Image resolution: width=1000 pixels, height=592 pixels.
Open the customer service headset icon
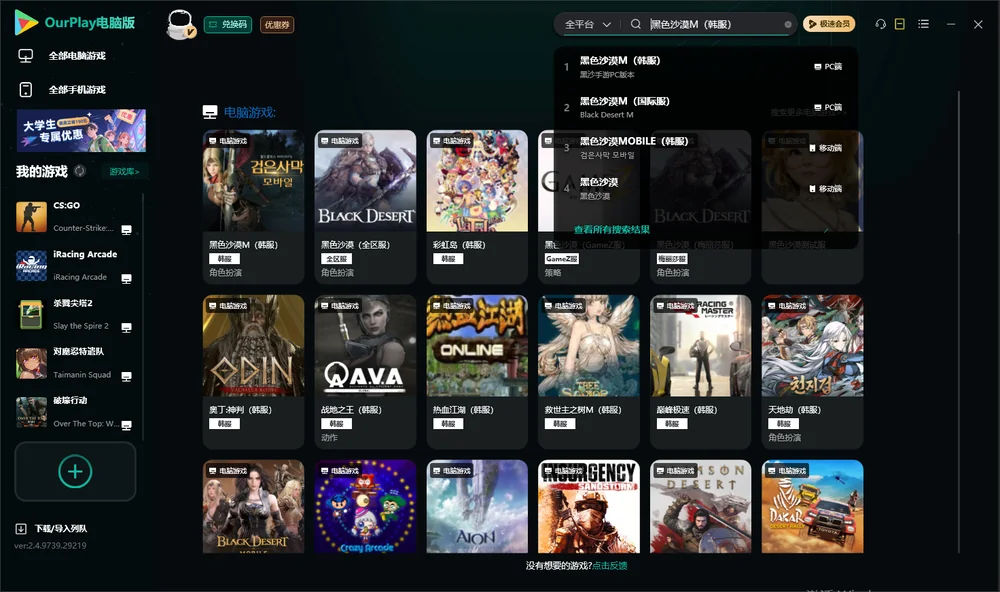(x=880, y=24)
